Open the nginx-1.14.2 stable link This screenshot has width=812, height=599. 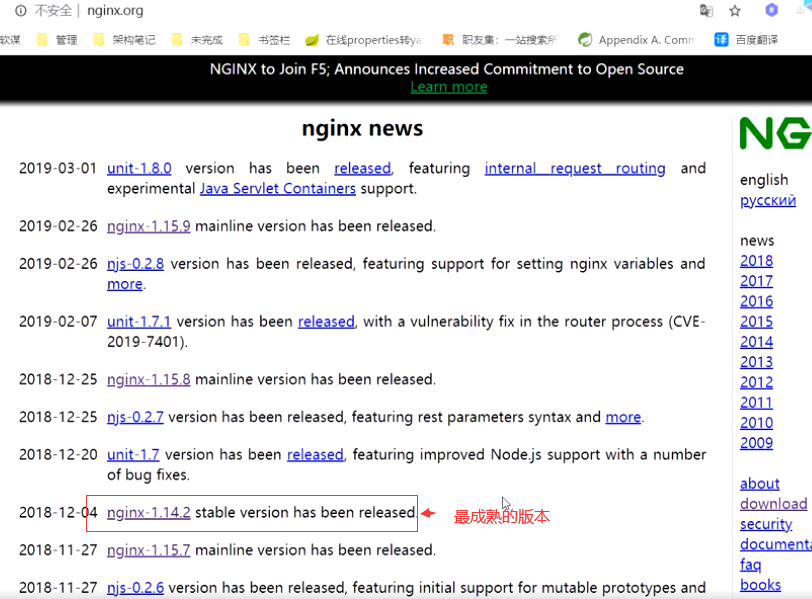(149, 513)
